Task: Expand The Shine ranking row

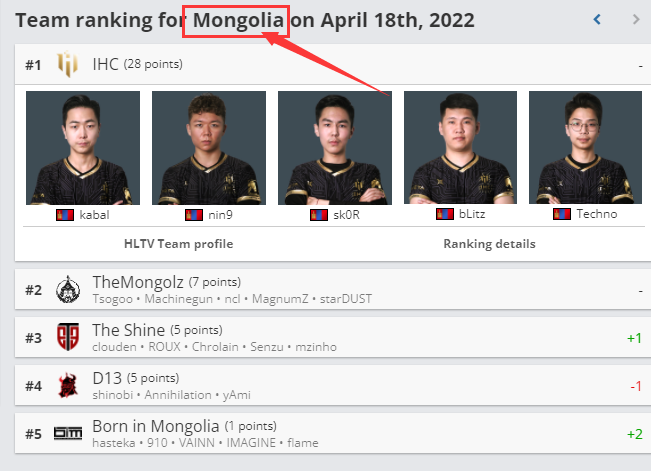Action: tap(333, 337)
